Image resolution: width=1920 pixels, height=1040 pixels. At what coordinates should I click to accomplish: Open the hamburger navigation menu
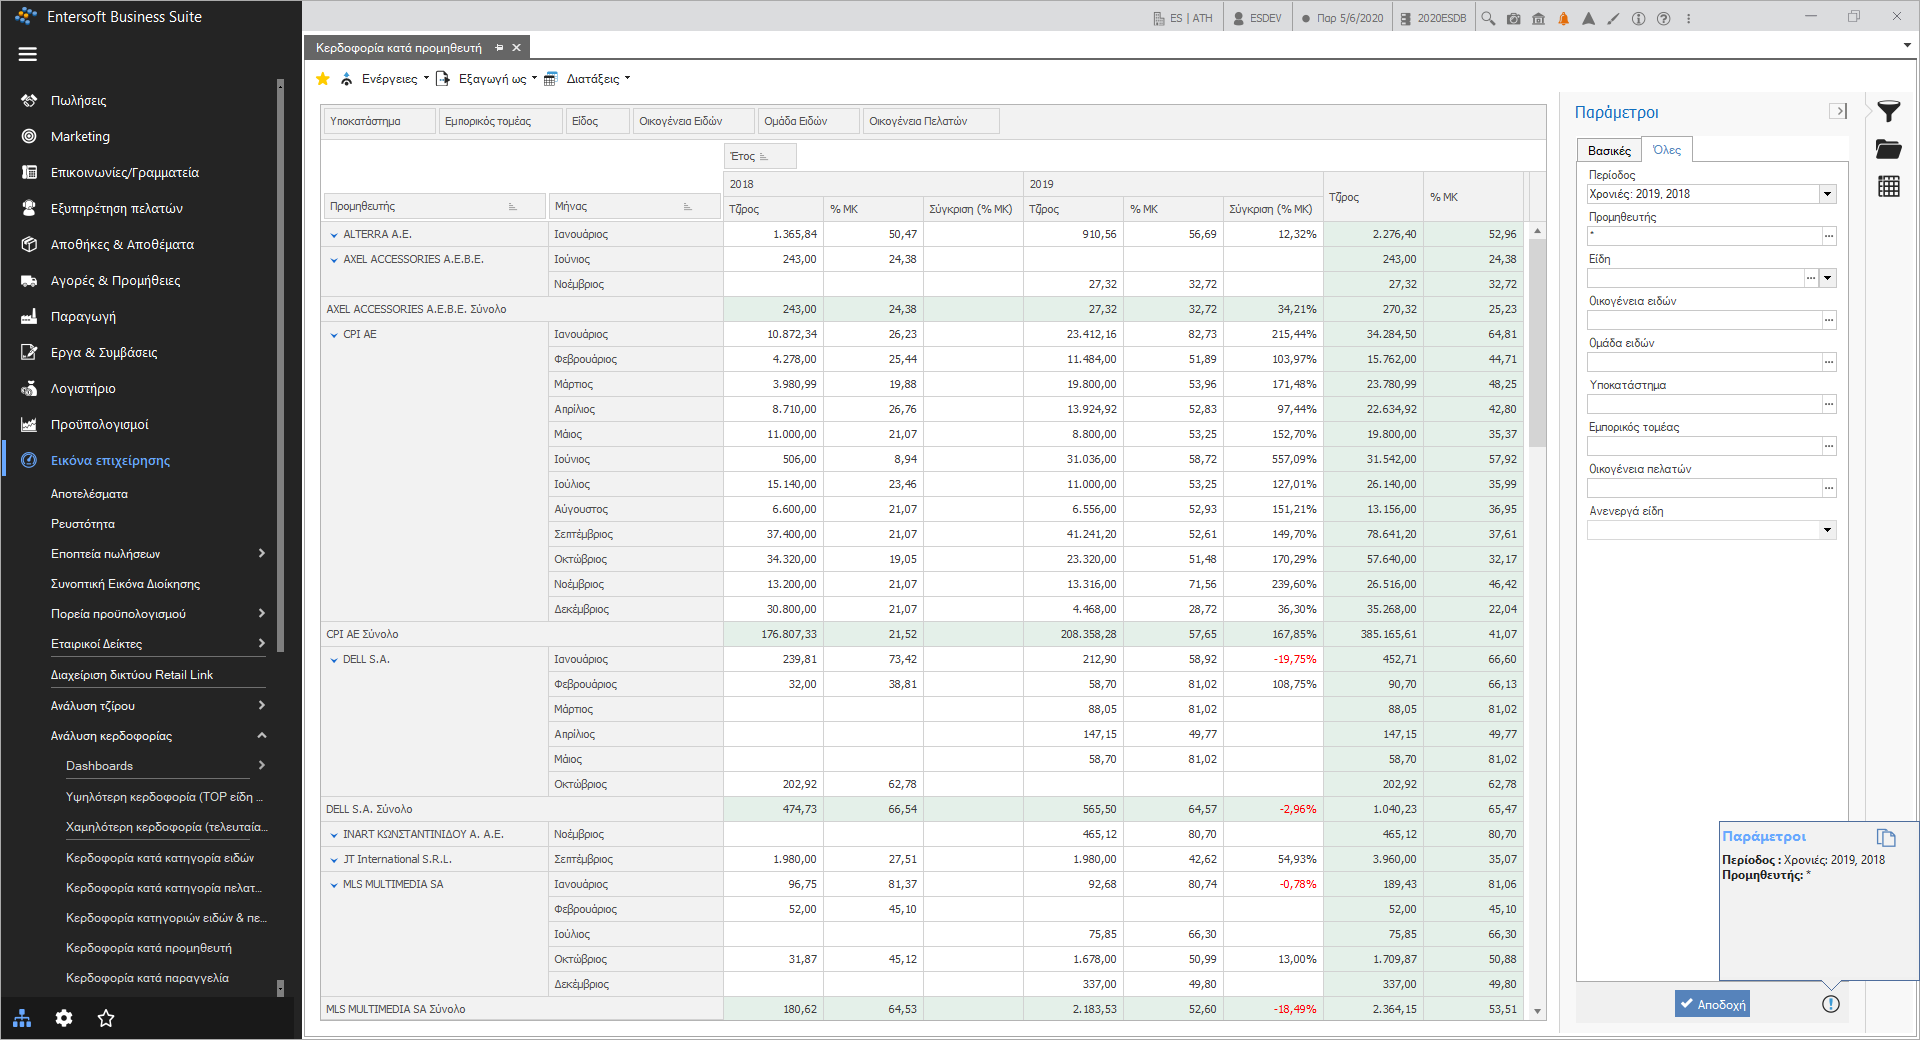(28, 54)
